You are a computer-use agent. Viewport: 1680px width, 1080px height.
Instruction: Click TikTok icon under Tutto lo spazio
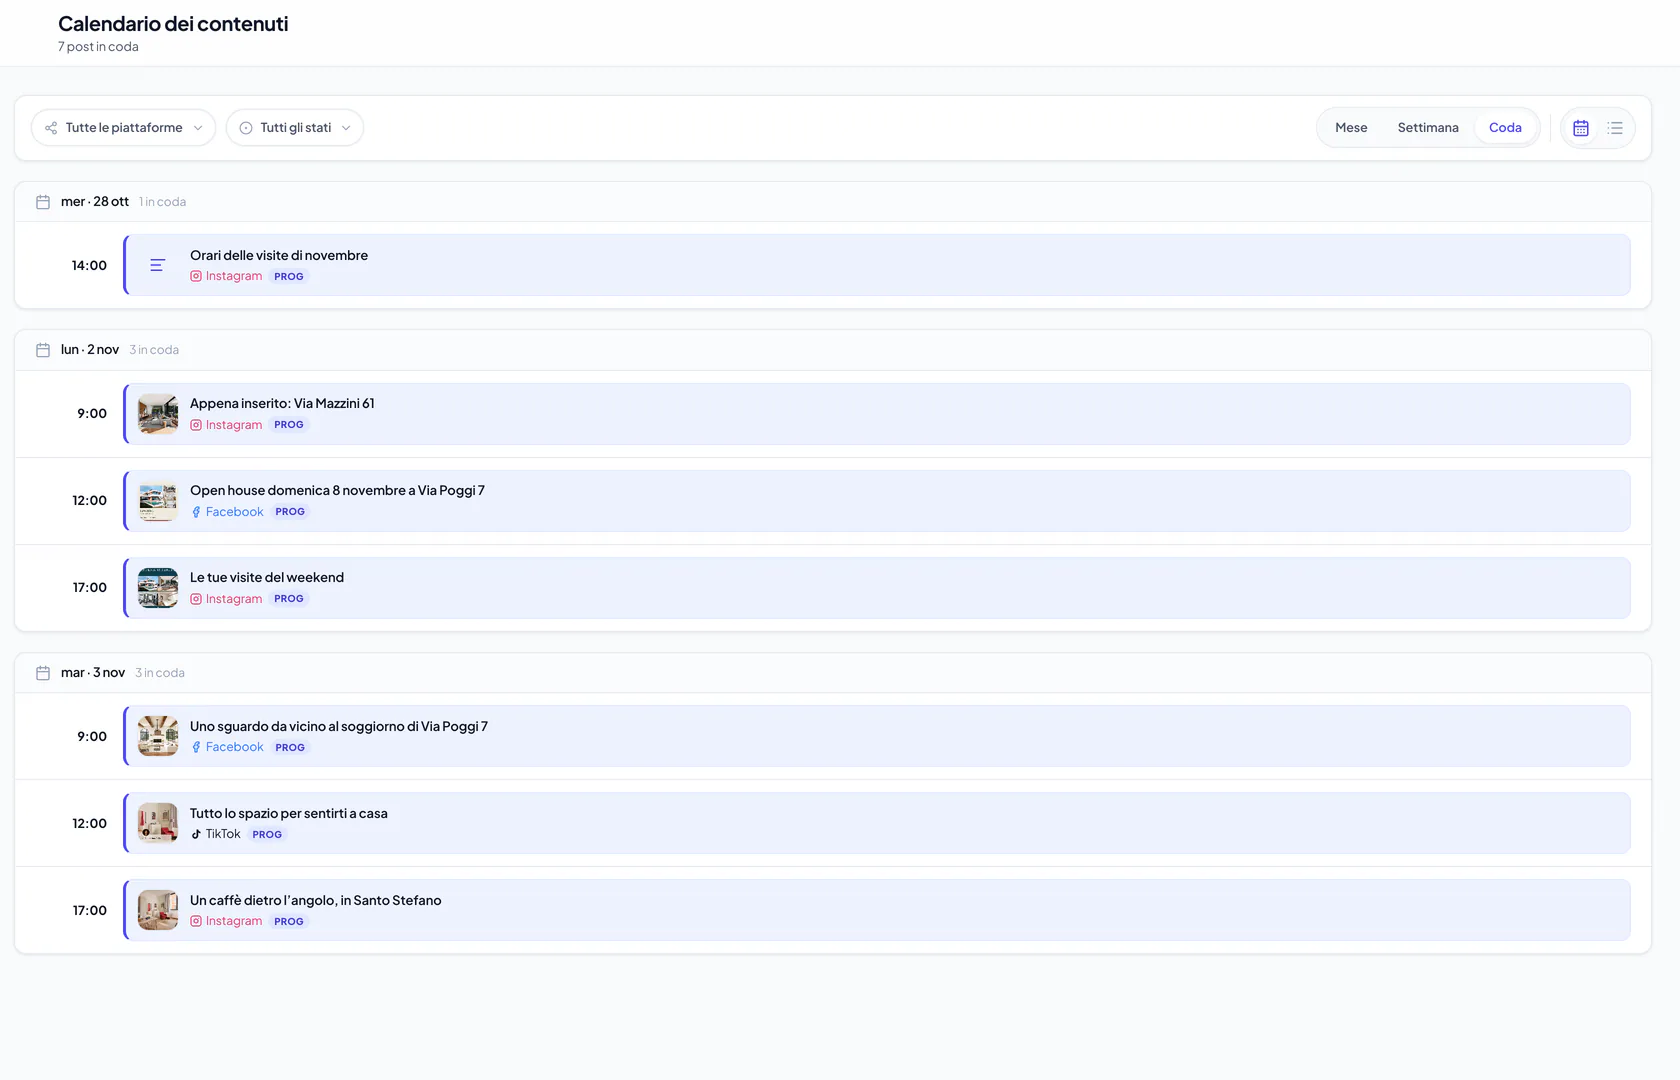[196, 834]
